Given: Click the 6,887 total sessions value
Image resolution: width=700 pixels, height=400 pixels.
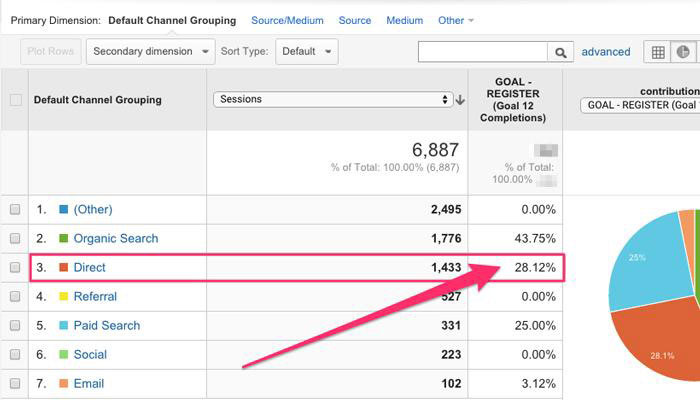Looking at the screenshot, I should [x=435, y=150].
